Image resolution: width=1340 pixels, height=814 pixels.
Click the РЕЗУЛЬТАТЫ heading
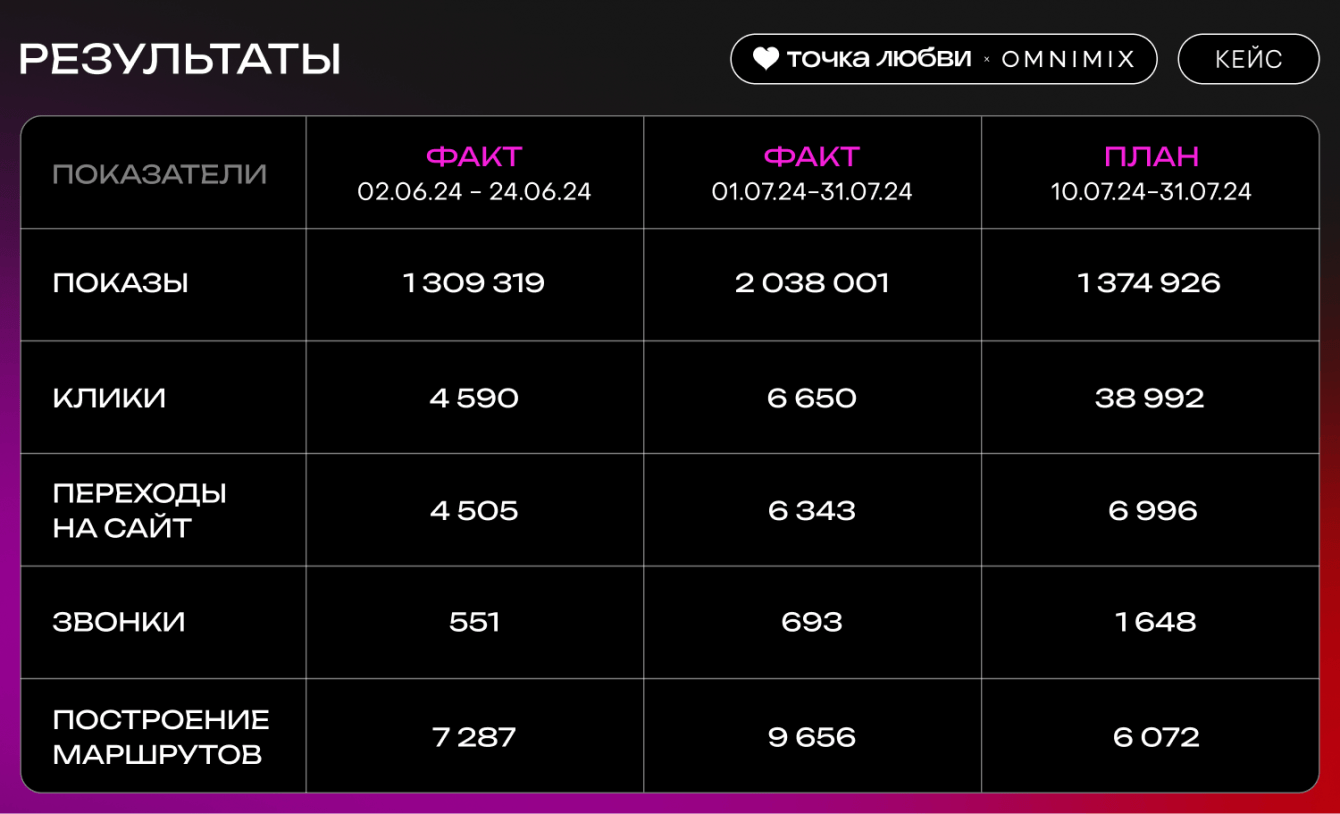pos(180,60)
